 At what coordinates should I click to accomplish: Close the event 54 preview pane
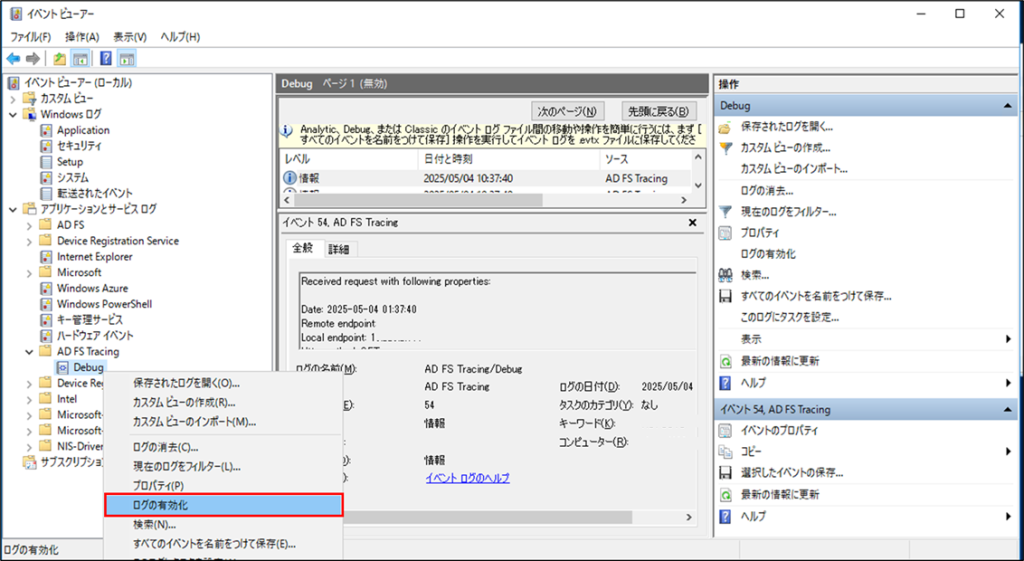(x=692, y=223)
